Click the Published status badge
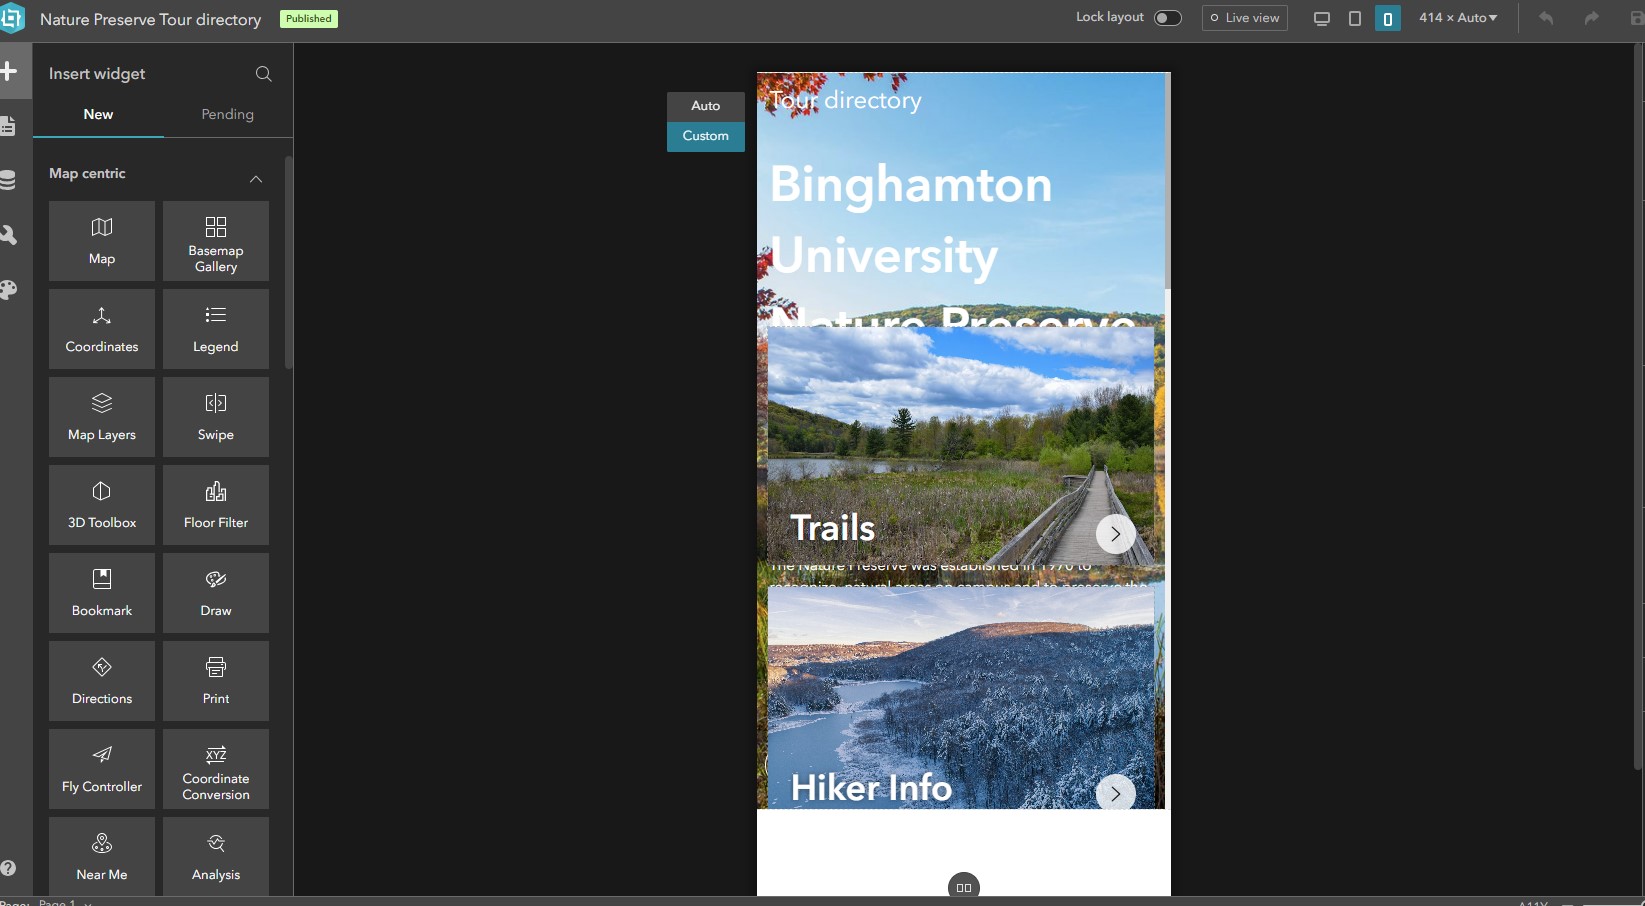 pos(309,19)
